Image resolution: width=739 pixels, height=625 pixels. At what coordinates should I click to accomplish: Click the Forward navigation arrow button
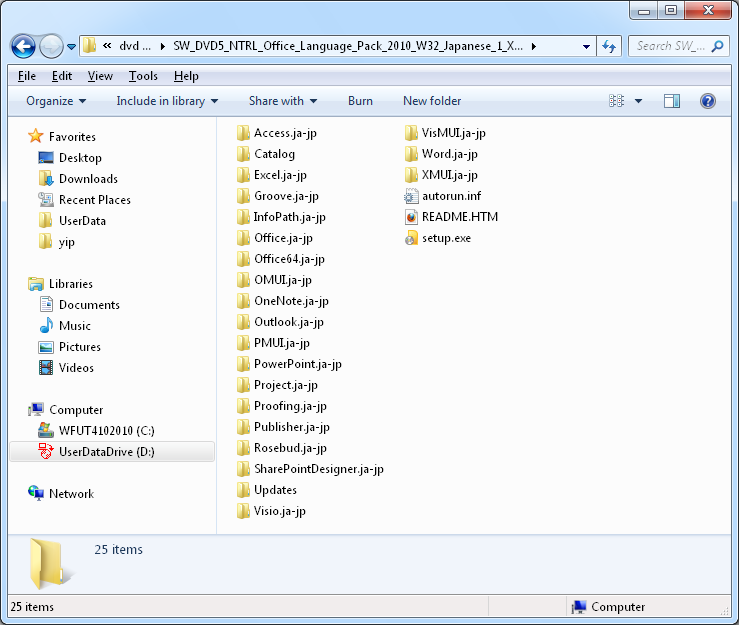click(x=50, y=46)
